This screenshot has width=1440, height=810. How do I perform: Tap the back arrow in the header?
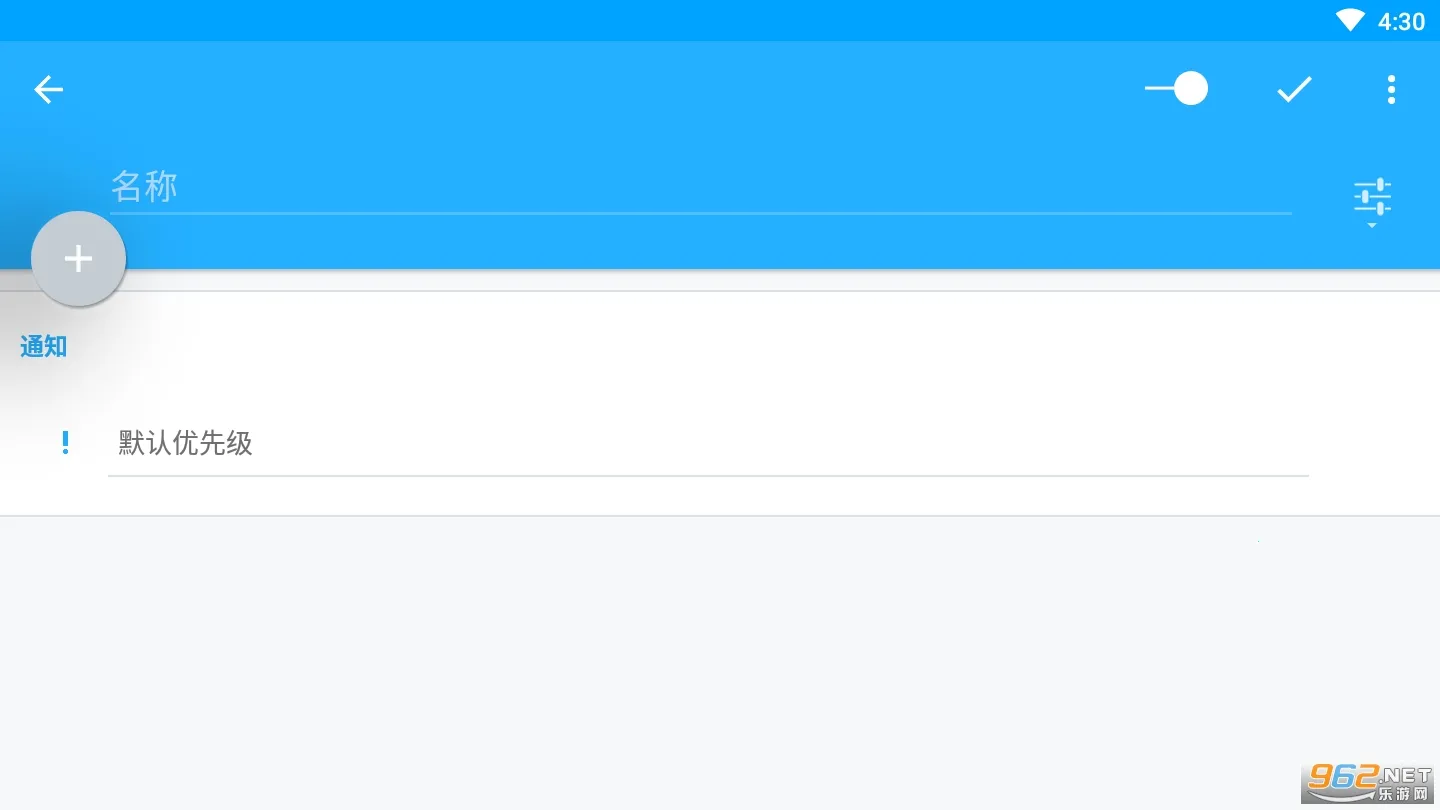point(48,90)
